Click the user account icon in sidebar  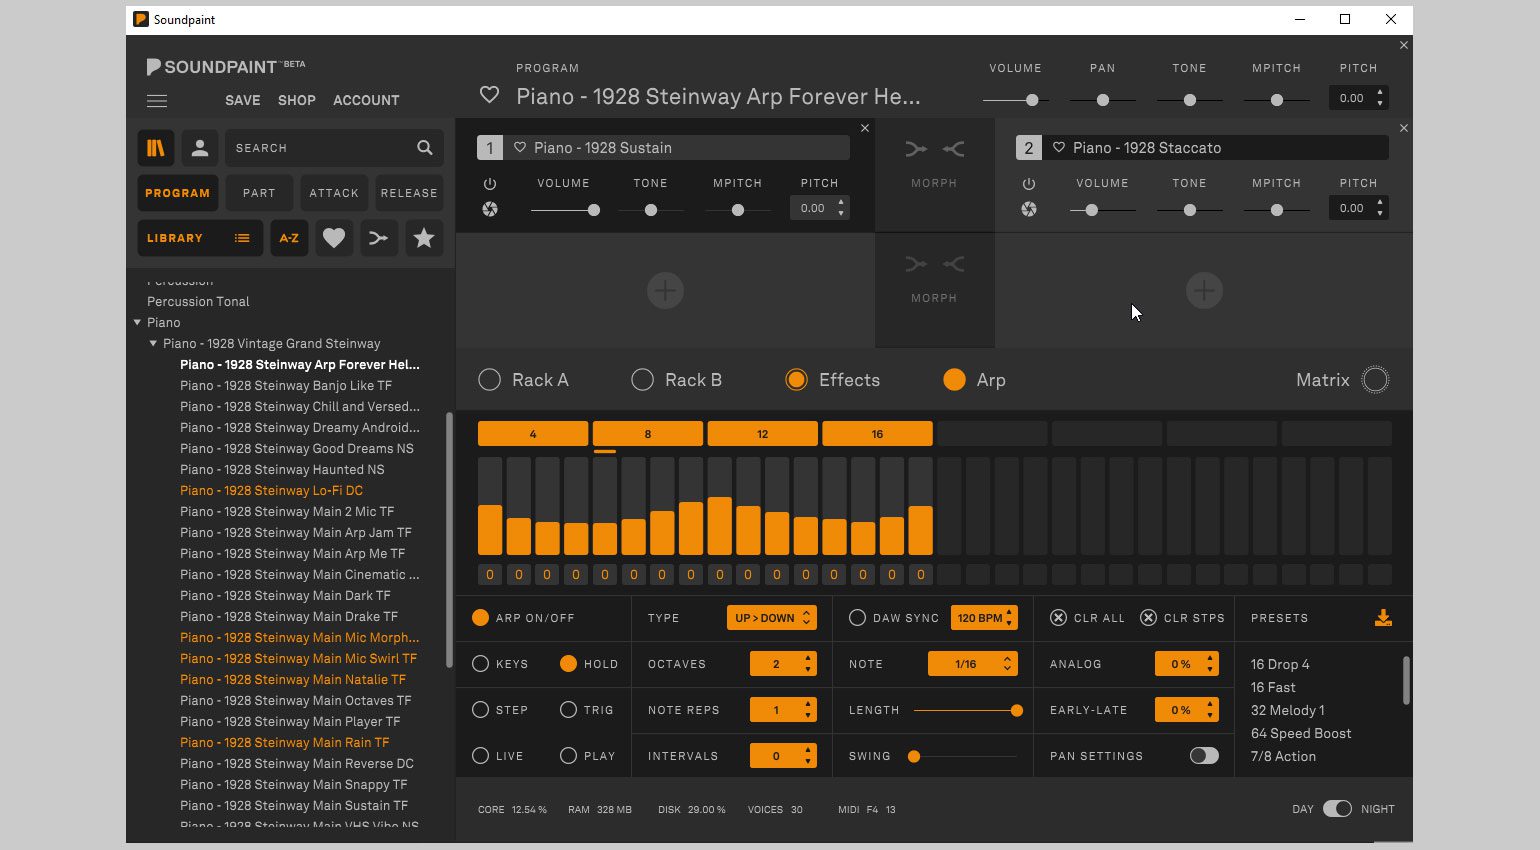(x=200, y=147)
